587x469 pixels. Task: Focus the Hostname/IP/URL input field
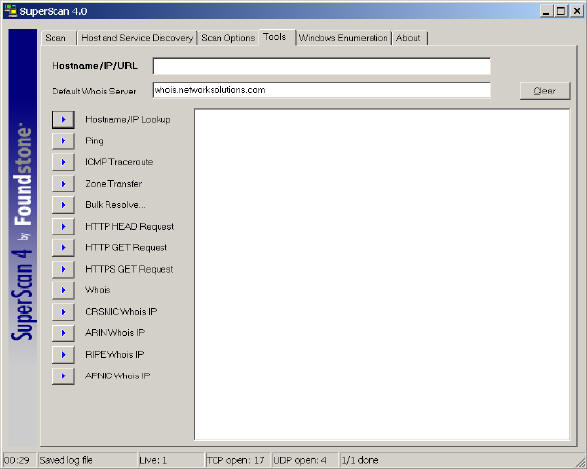(x=322, y=66)
